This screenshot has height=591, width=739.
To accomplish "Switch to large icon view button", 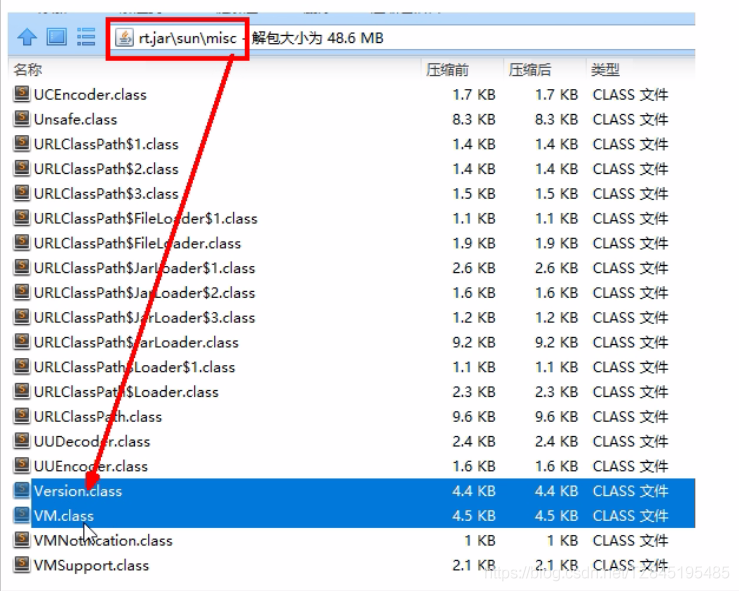I will tap(57, 37).
